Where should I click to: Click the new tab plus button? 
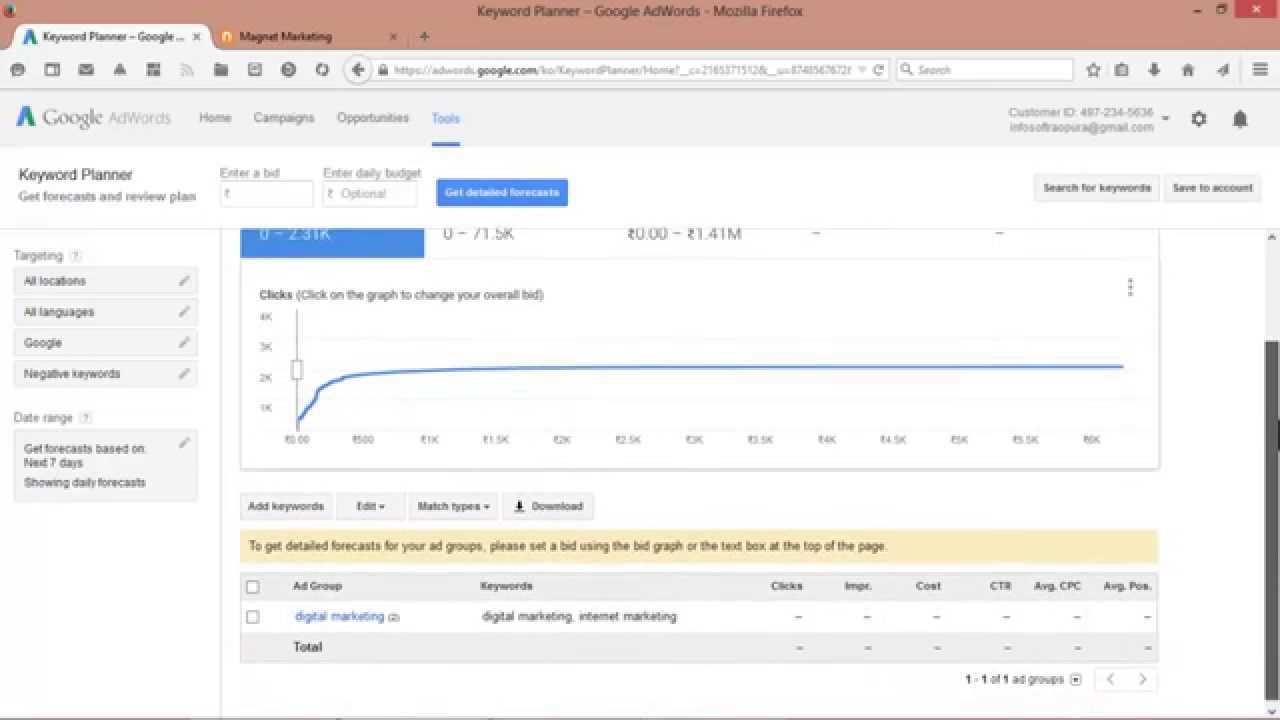click(x=424, y=36)
